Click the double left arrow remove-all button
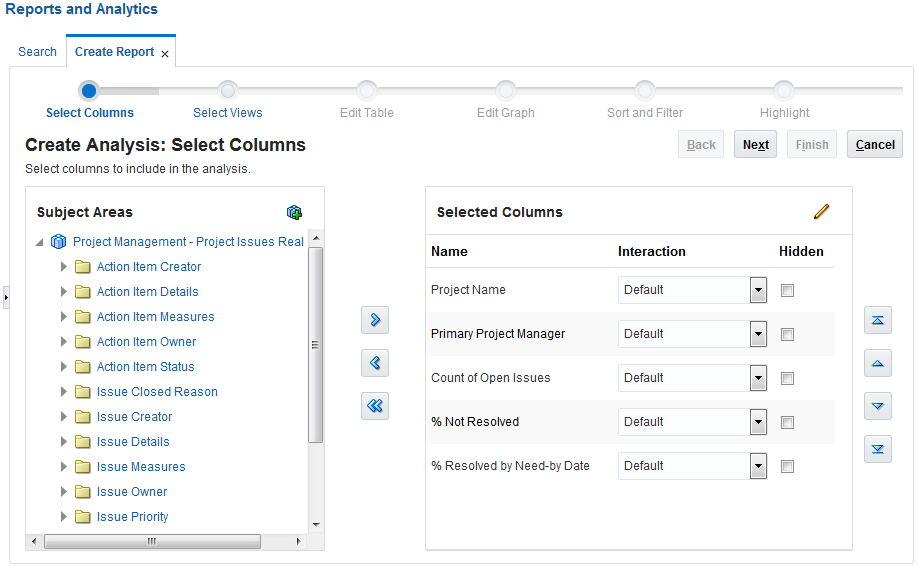This screenshot has width=919, height=567. pos(375,406)
